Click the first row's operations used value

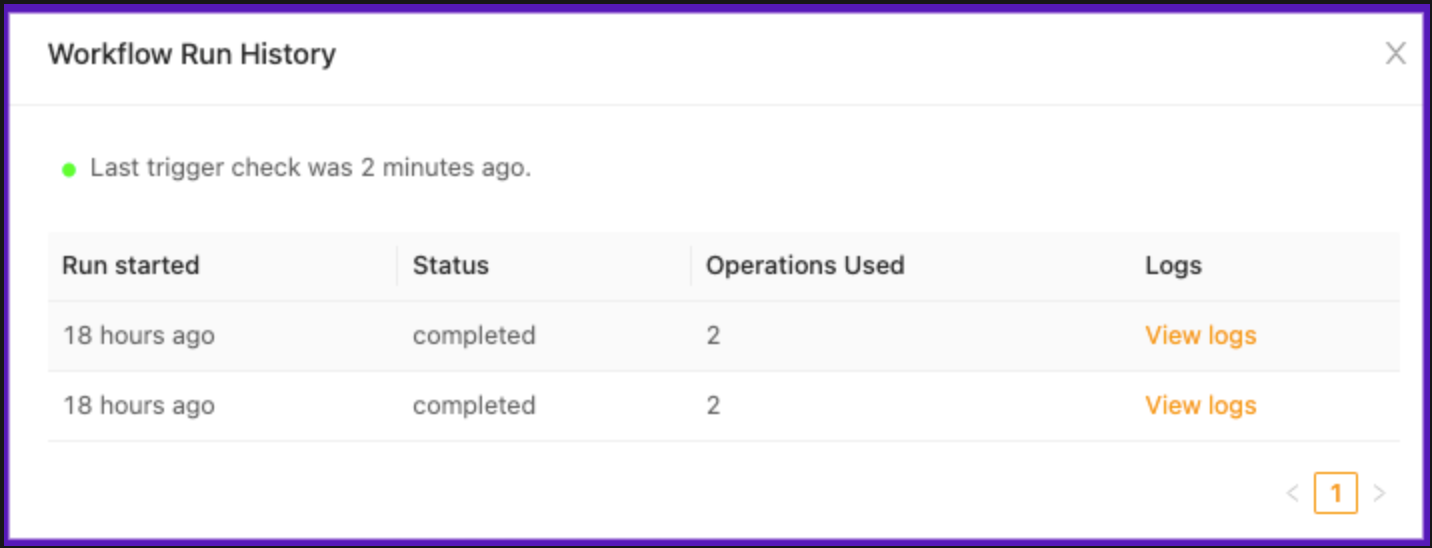tap(713, 336)
